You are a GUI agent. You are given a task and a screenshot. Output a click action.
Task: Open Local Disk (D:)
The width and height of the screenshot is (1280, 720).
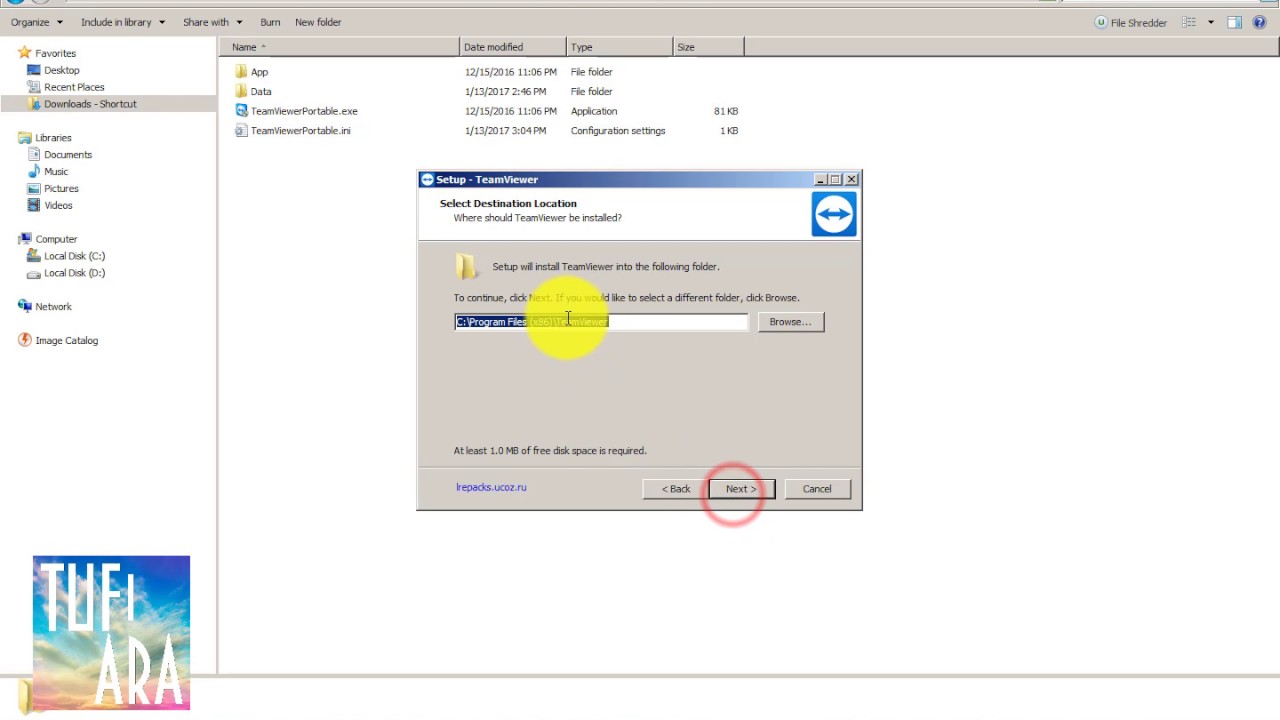pos(74,273)
